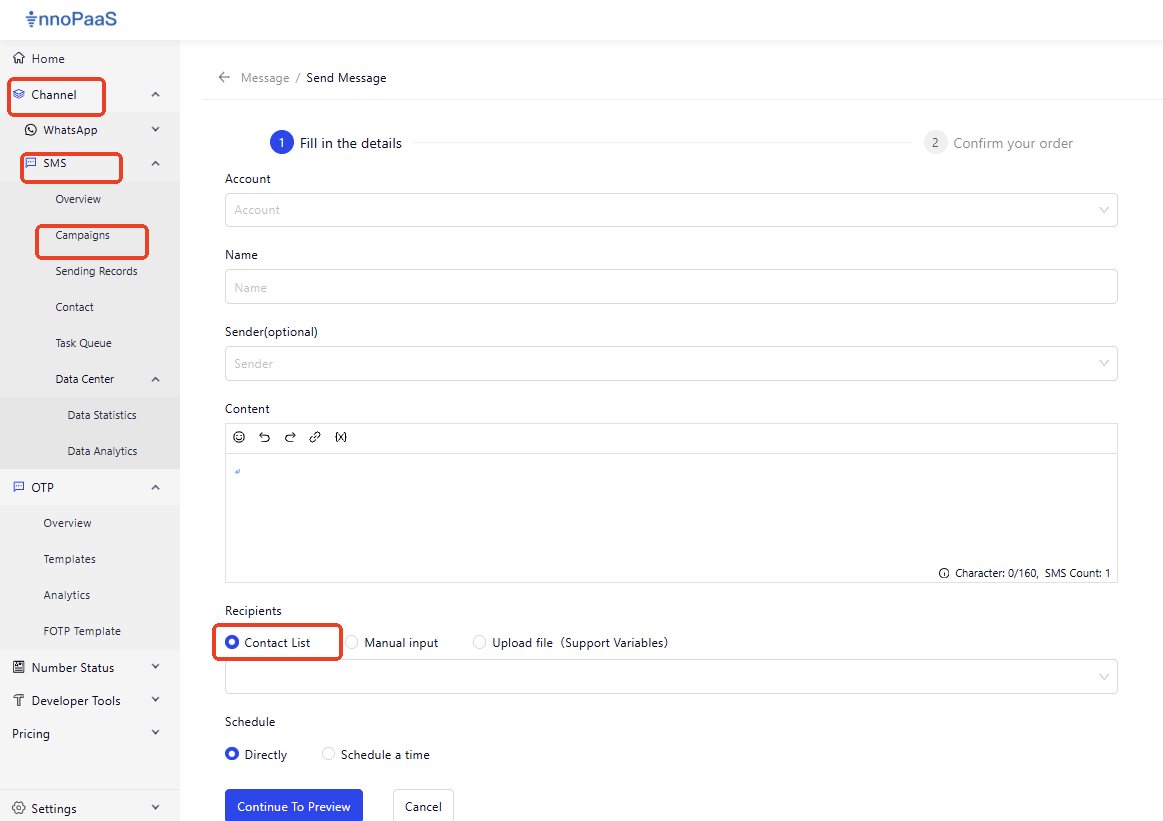Open the Sender dropdown
Image resolution: width=1163 pixels, height=821 pixels.
[x=670, y=364]
